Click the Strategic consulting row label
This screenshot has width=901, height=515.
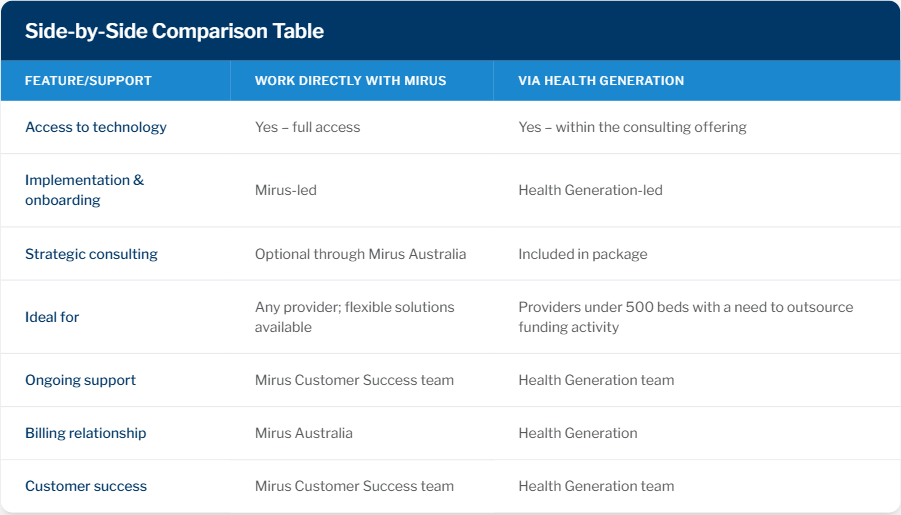click(x=91, y=254)
